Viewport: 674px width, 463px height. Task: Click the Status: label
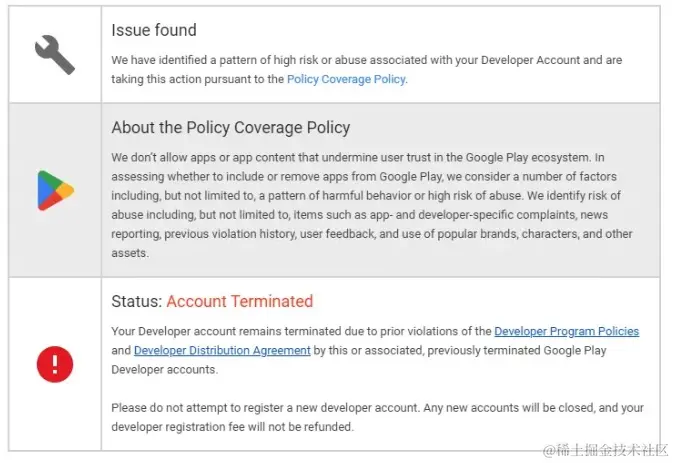[x=136, y=301]
